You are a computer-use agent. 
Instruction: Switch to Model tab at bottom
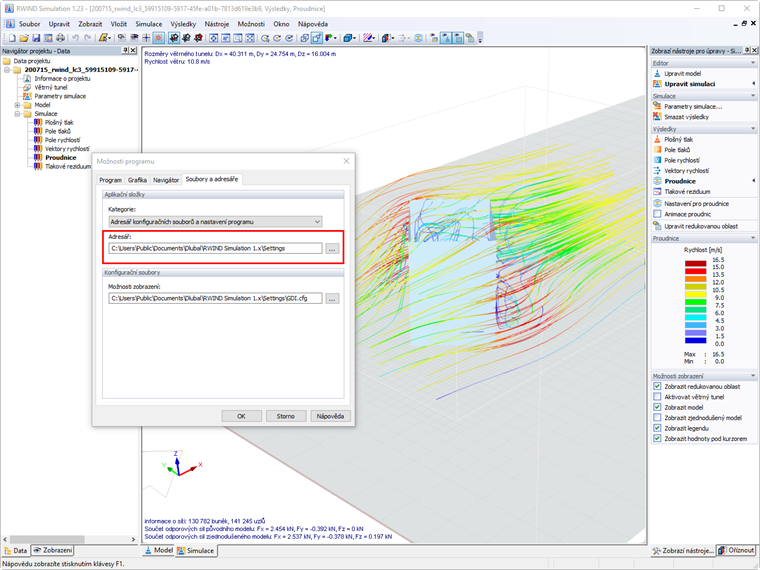pos(158,550)
